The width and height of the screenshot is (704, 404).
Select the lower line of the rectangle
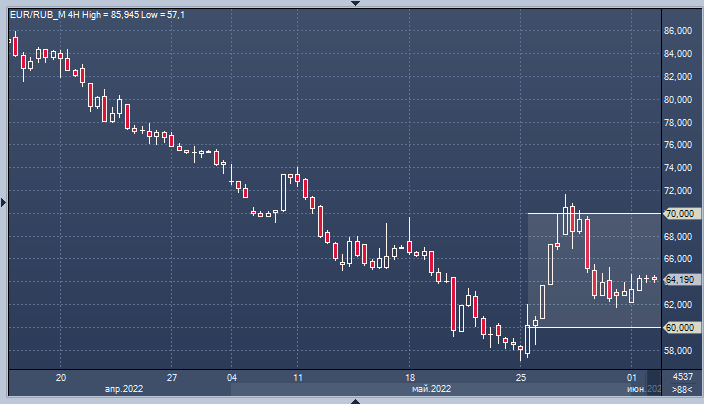pyautogui.click(x=590, y=327)
